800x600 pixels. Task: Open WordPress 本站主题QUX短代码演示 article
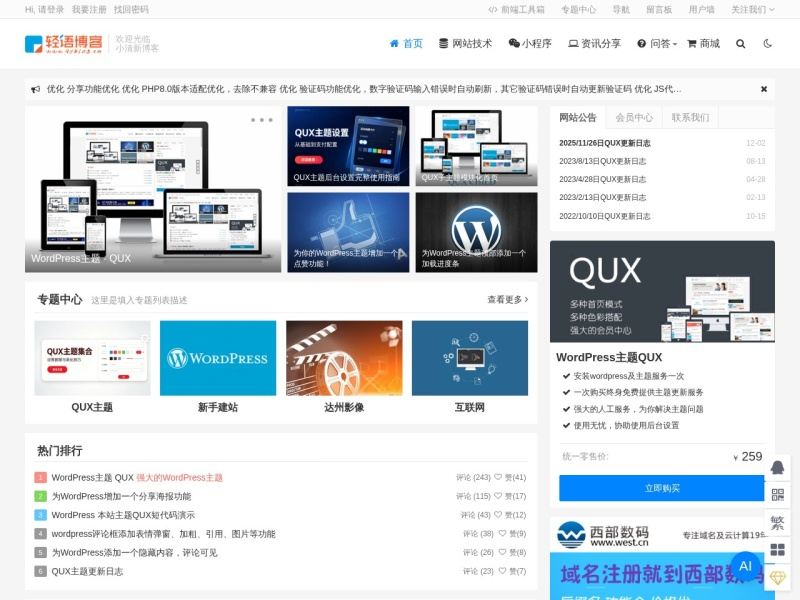[123, 515]
